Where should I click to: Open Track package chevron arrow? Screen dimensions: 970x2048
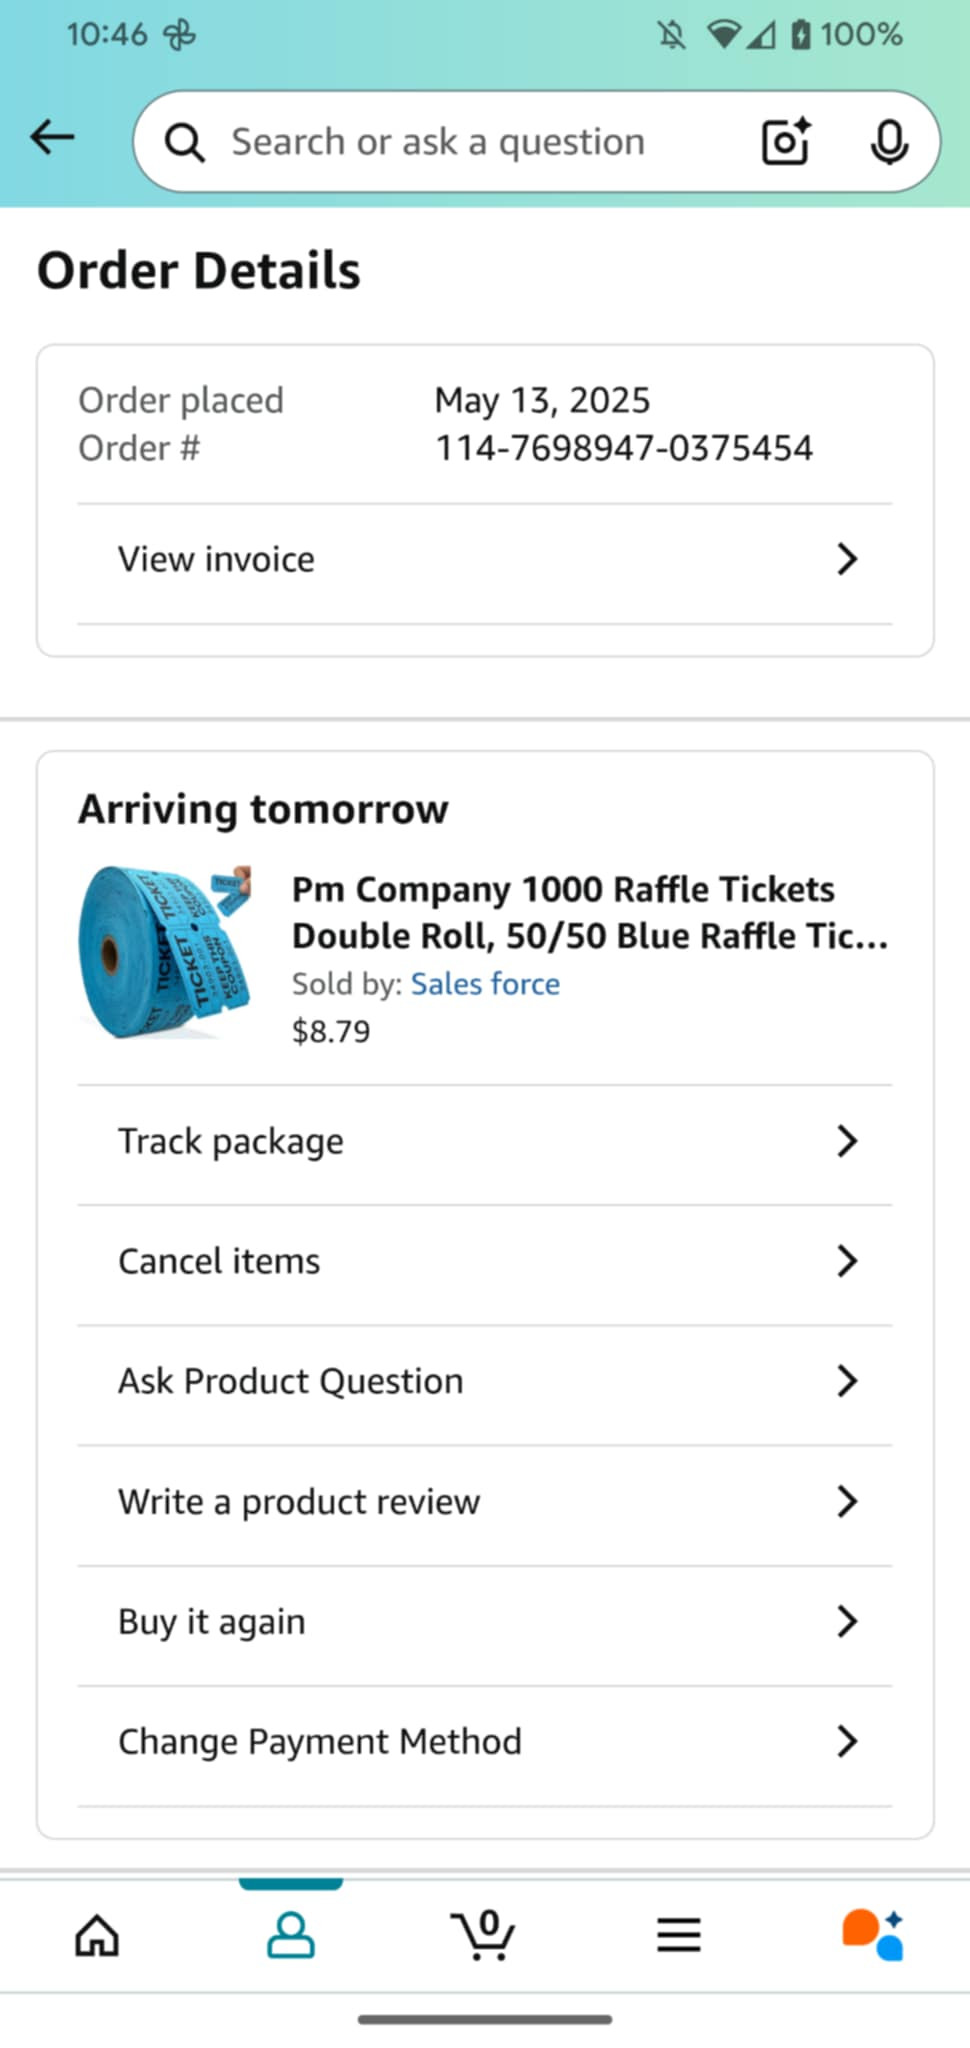(x=846, y=1141)
